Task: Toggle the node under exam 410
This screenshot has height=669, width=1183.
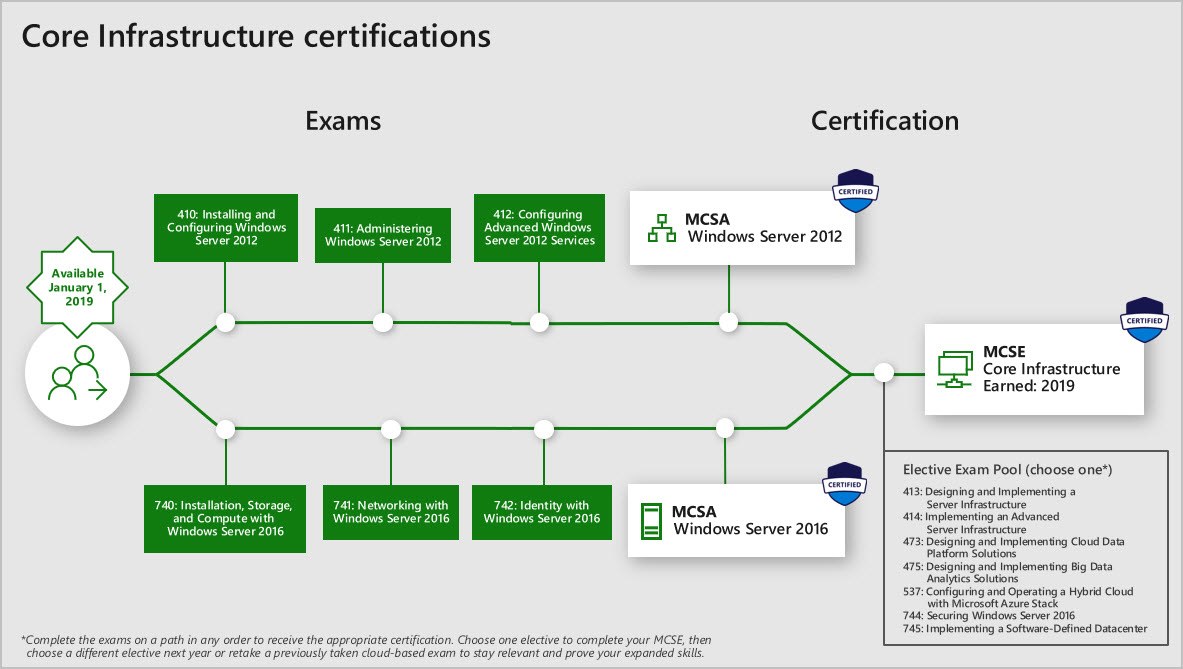Action: pos(225,322)
